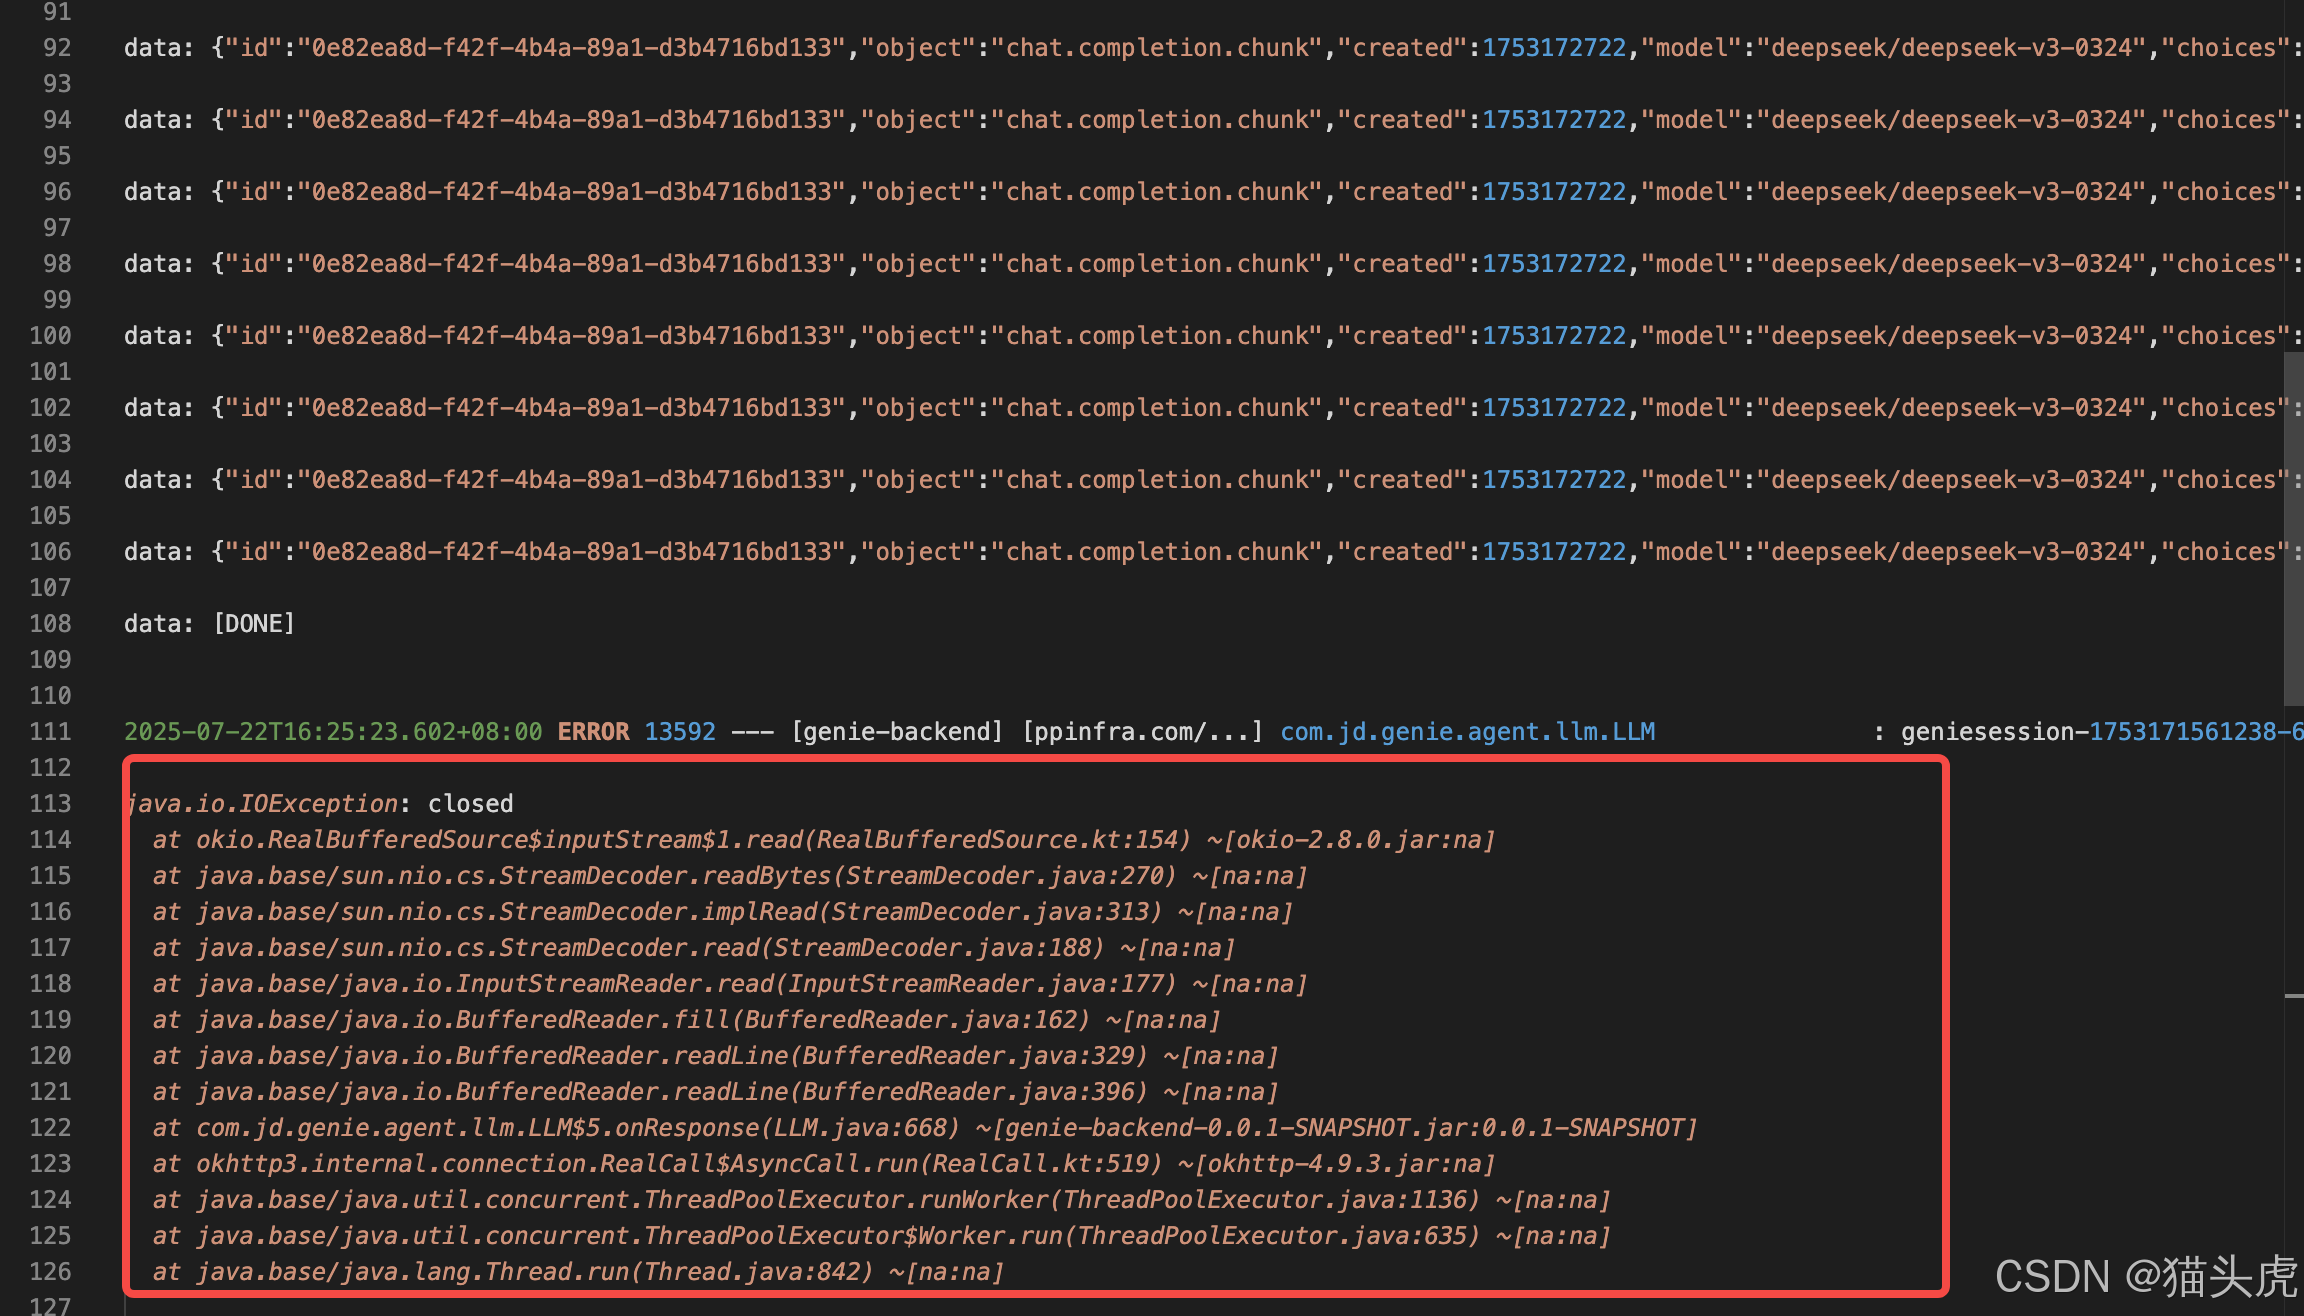Click the ERROR keyword in log line
2304x1316 pixels.
(593, 732)
